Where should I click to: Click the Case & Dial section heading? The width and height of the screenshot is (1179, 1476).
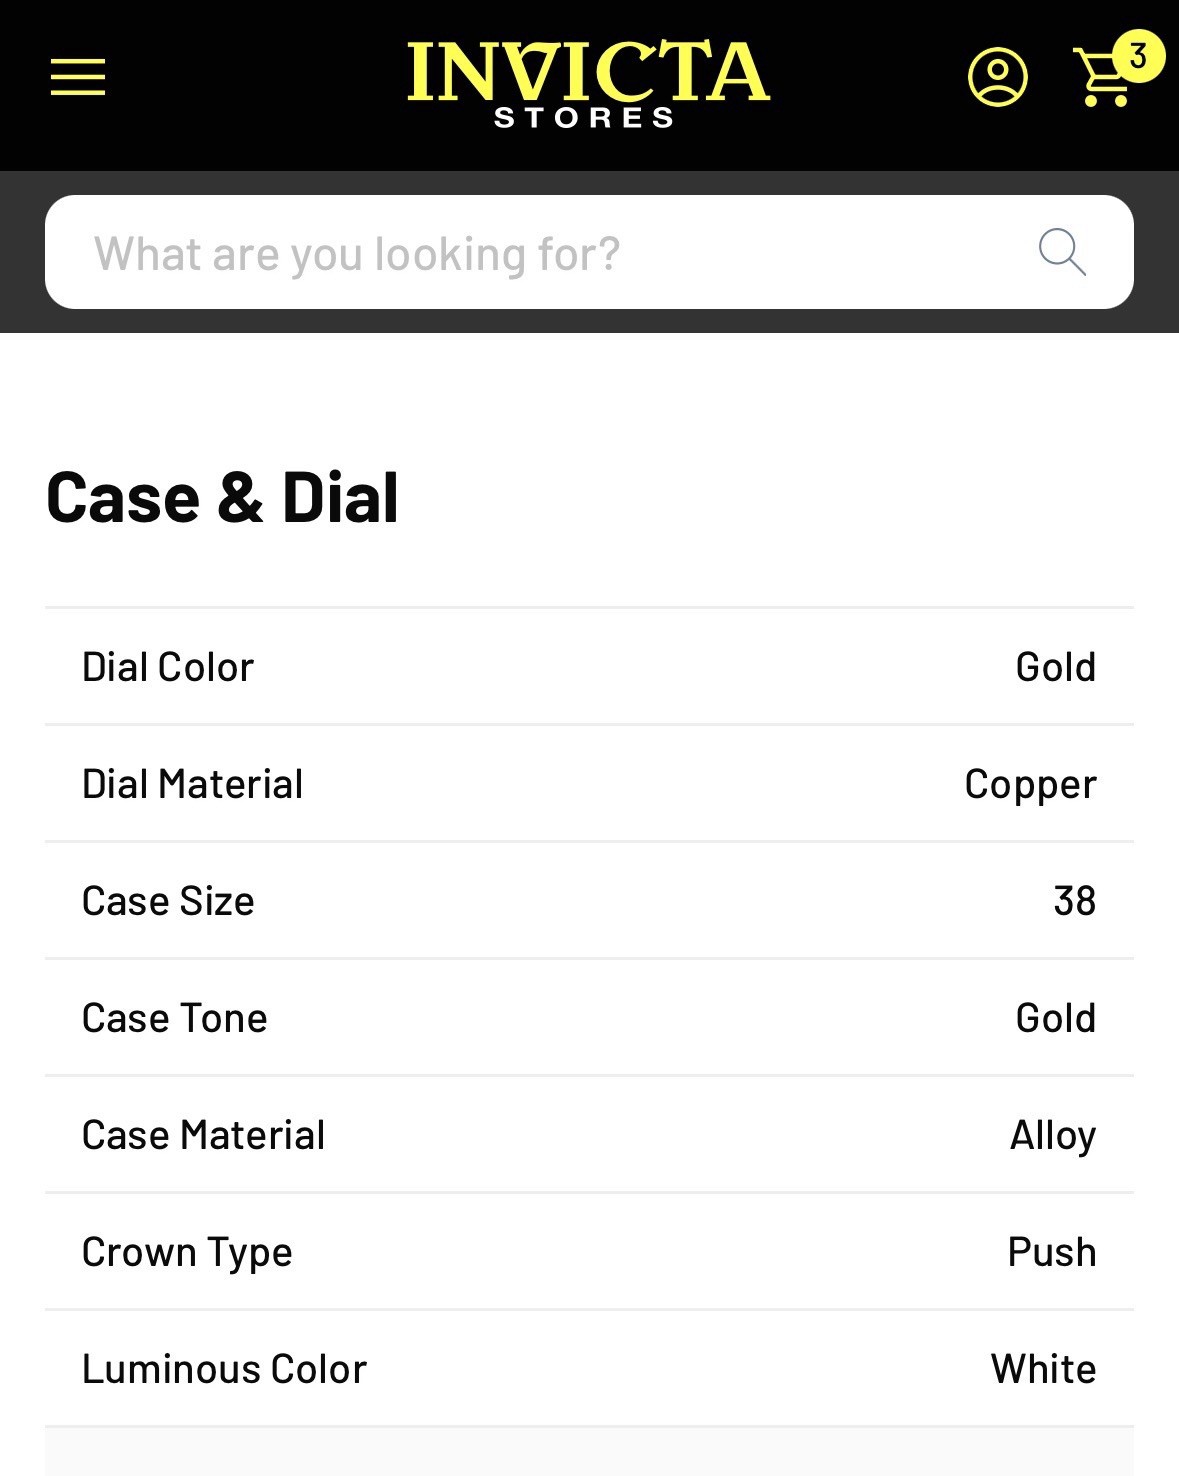[222, 498]
